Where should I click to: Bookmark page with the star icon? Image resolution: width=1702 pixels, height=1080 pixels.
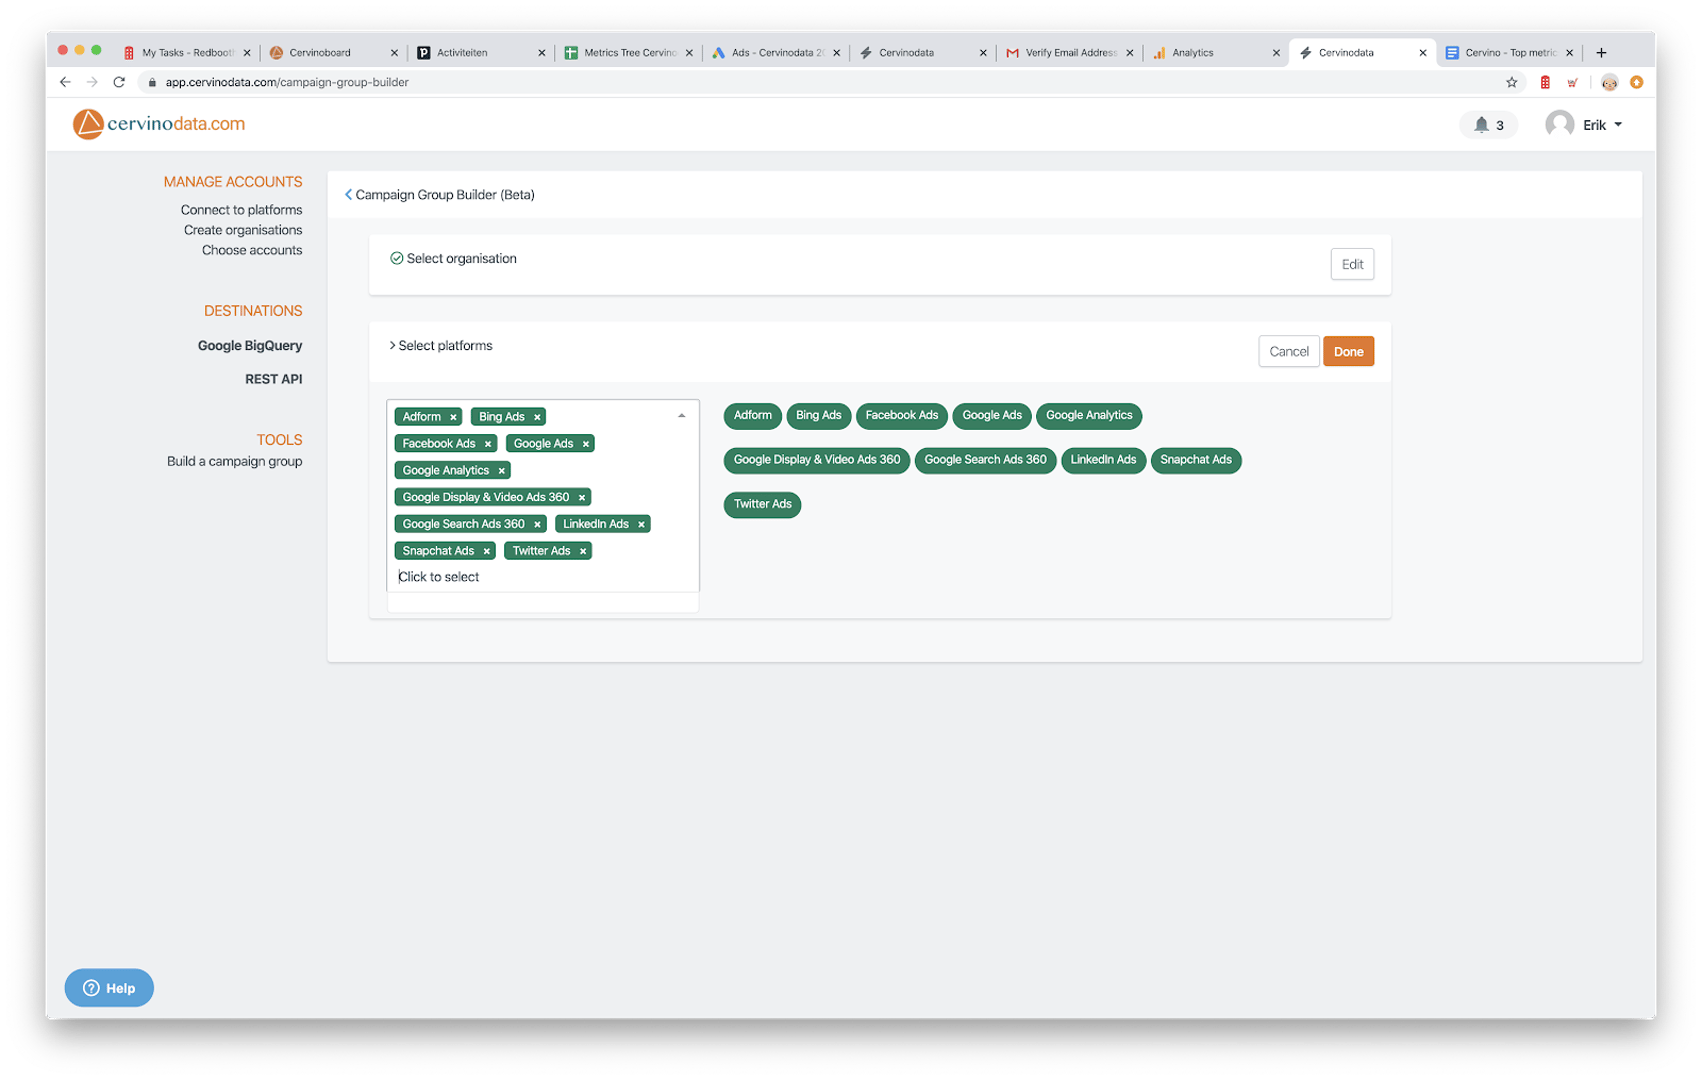pyautogui.click(x=1511, y=82)
